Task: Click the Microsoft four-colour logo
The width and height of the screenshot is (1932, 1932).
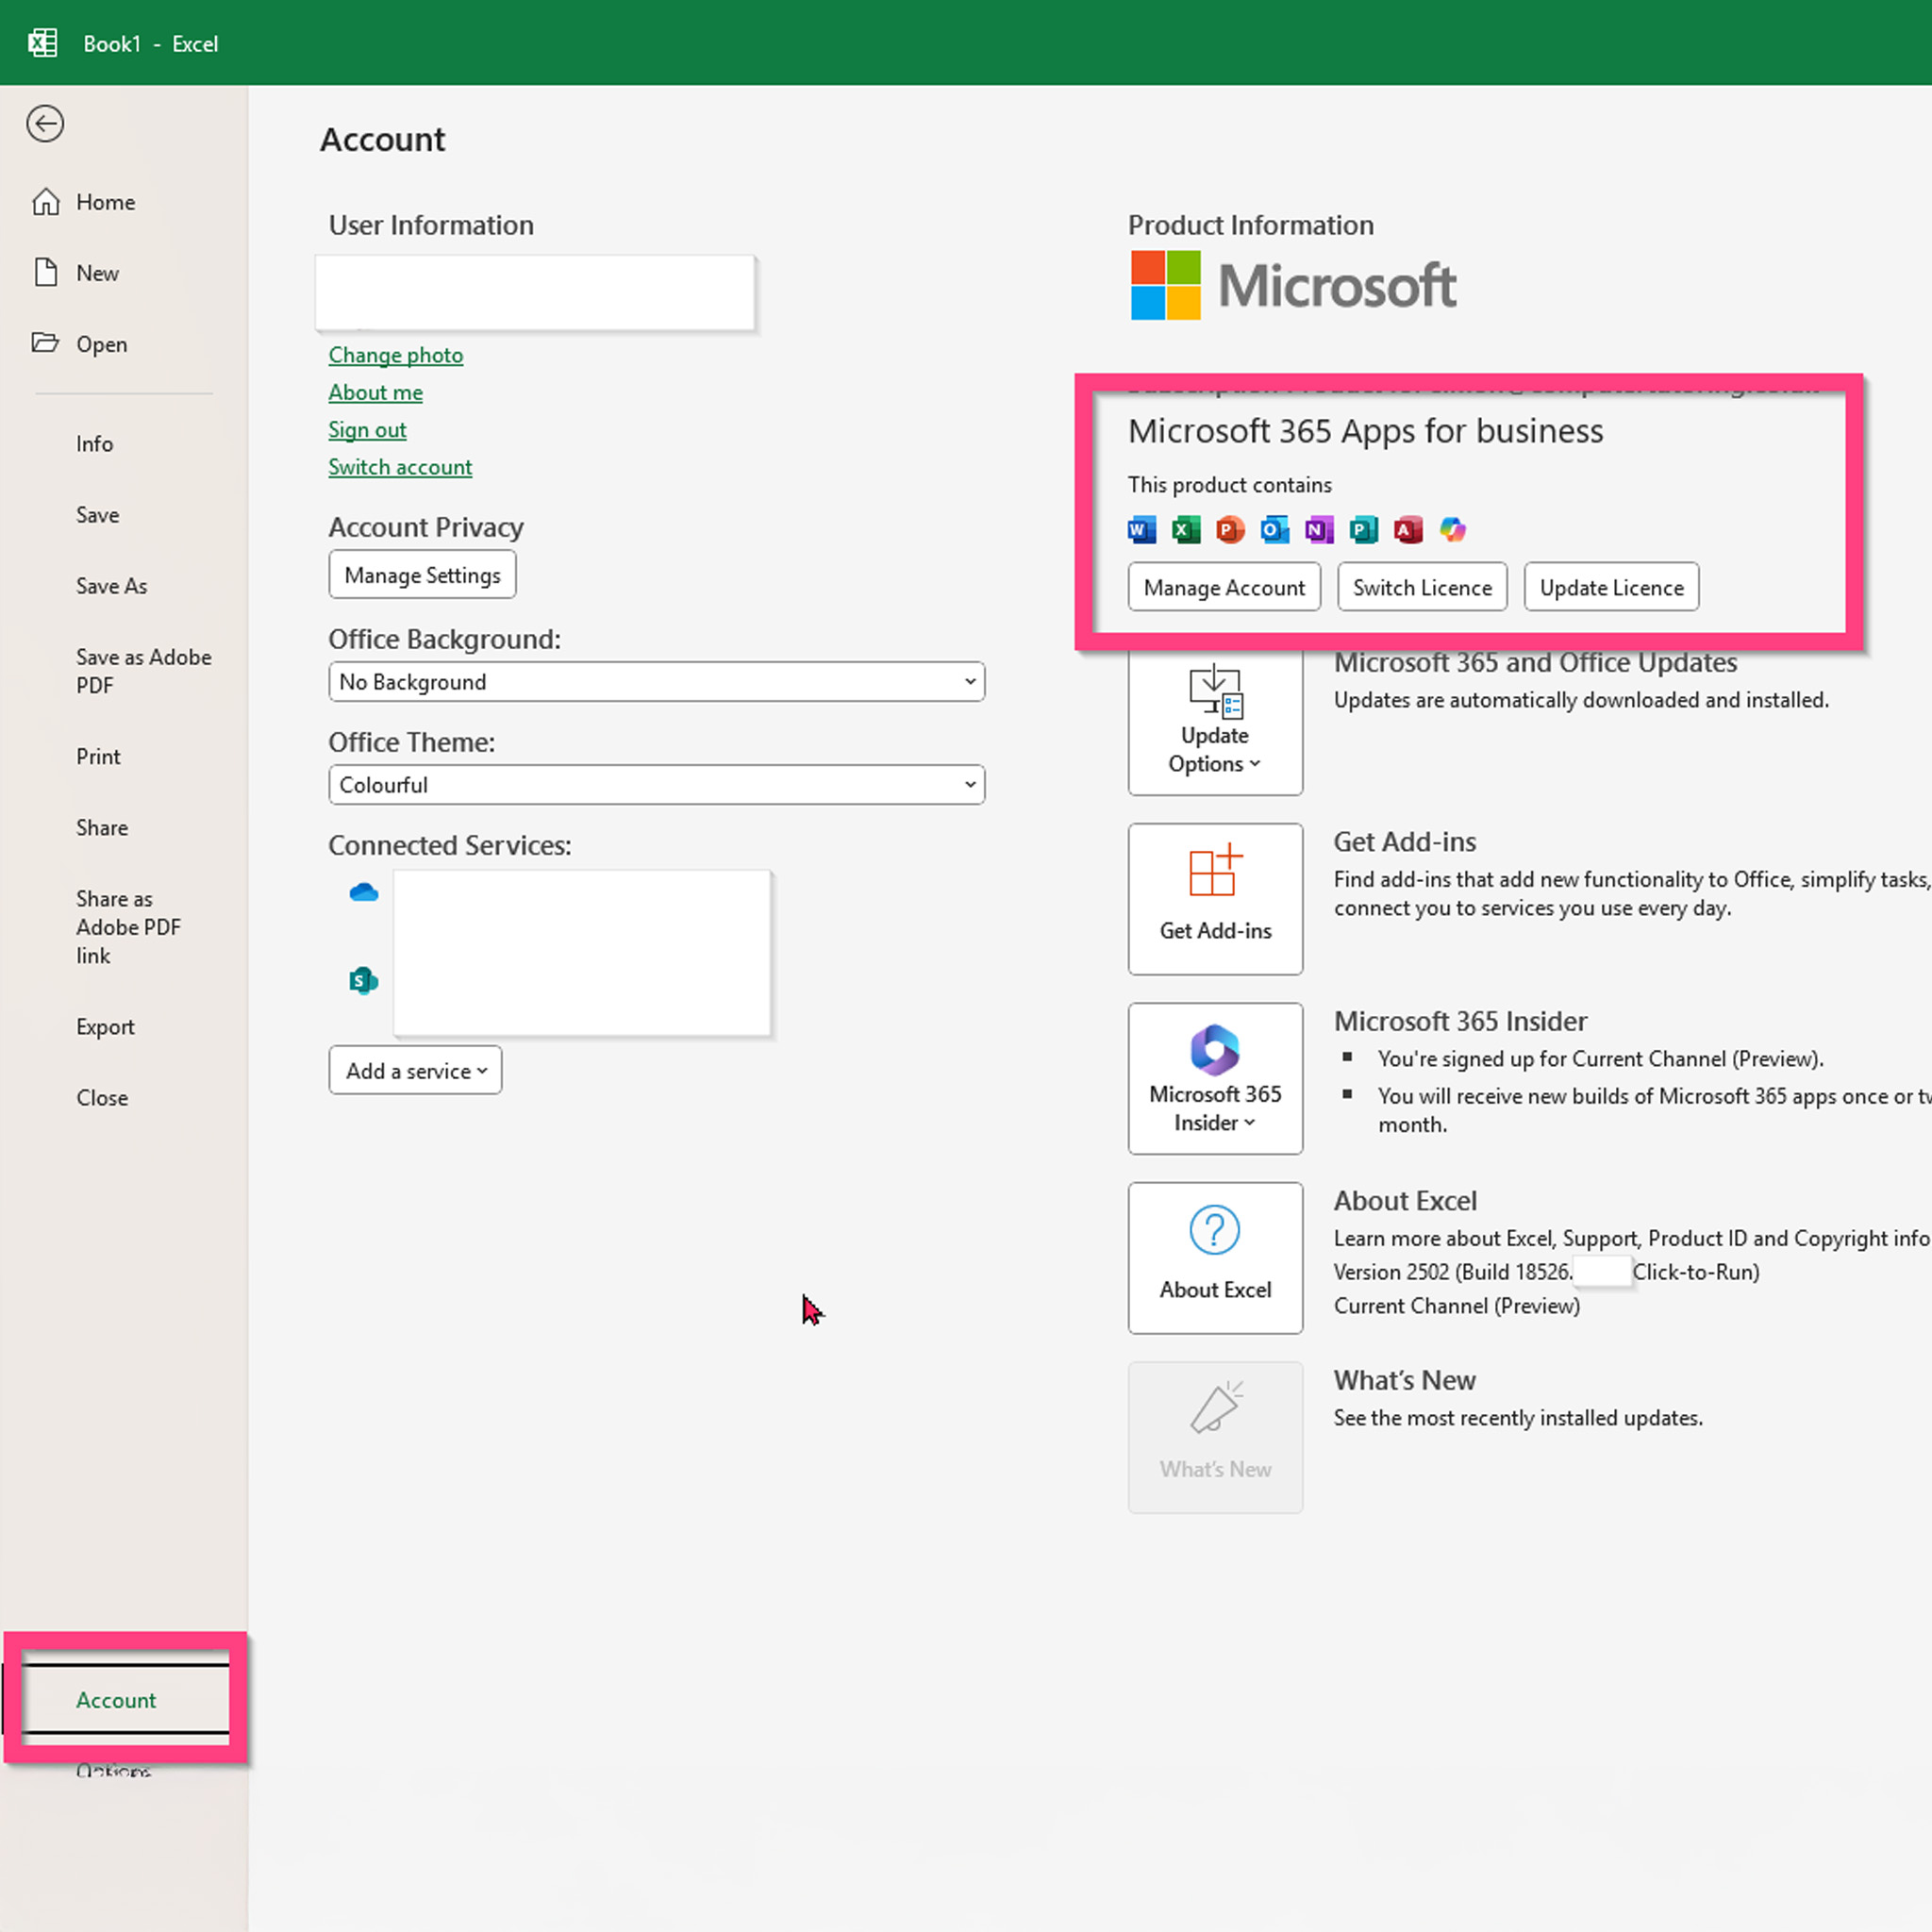Action: coord(1165,285)
